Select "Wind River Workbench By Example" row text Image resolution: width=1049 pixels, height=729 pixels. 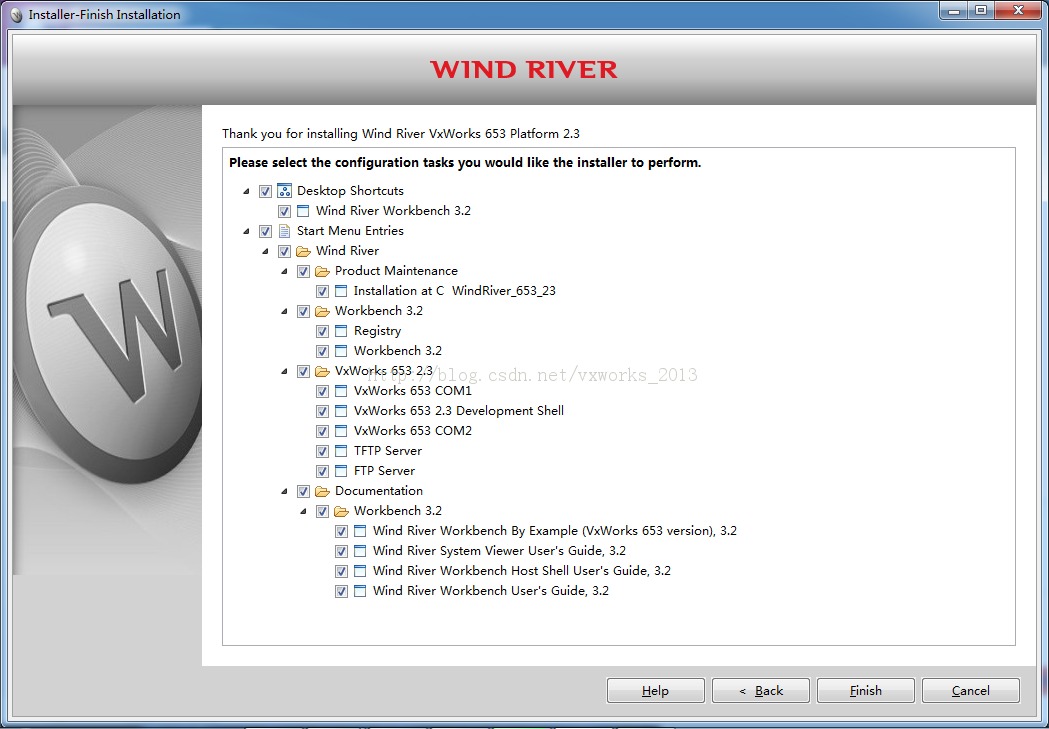[555, 531]
